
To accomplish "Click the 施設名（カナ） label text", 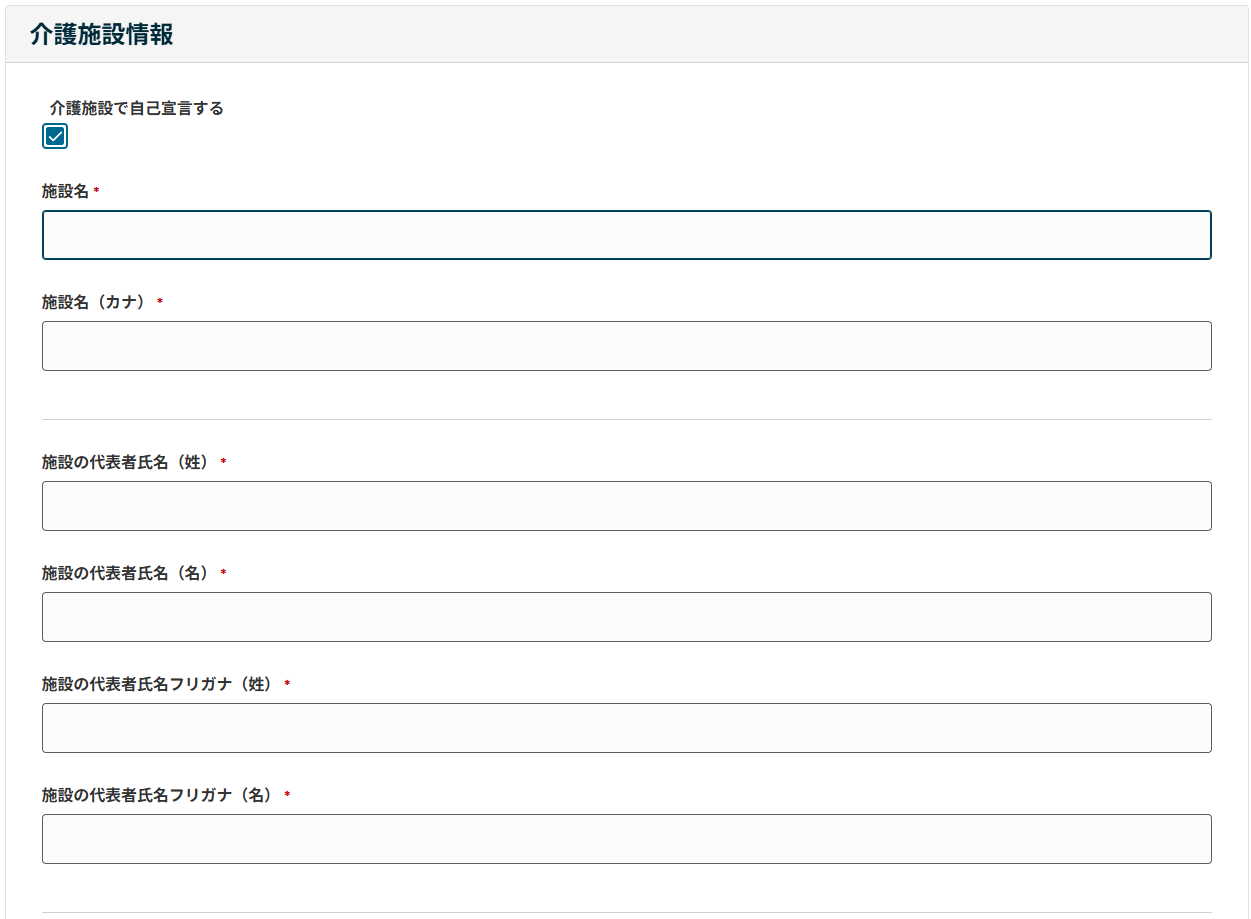I will (95, 301).
